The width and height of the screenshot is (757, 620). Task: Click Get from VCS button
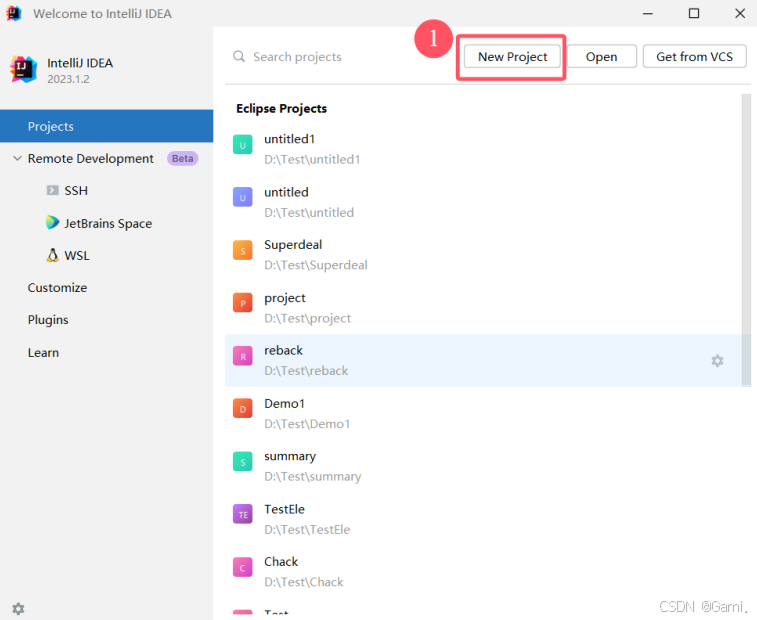[694, 57]
